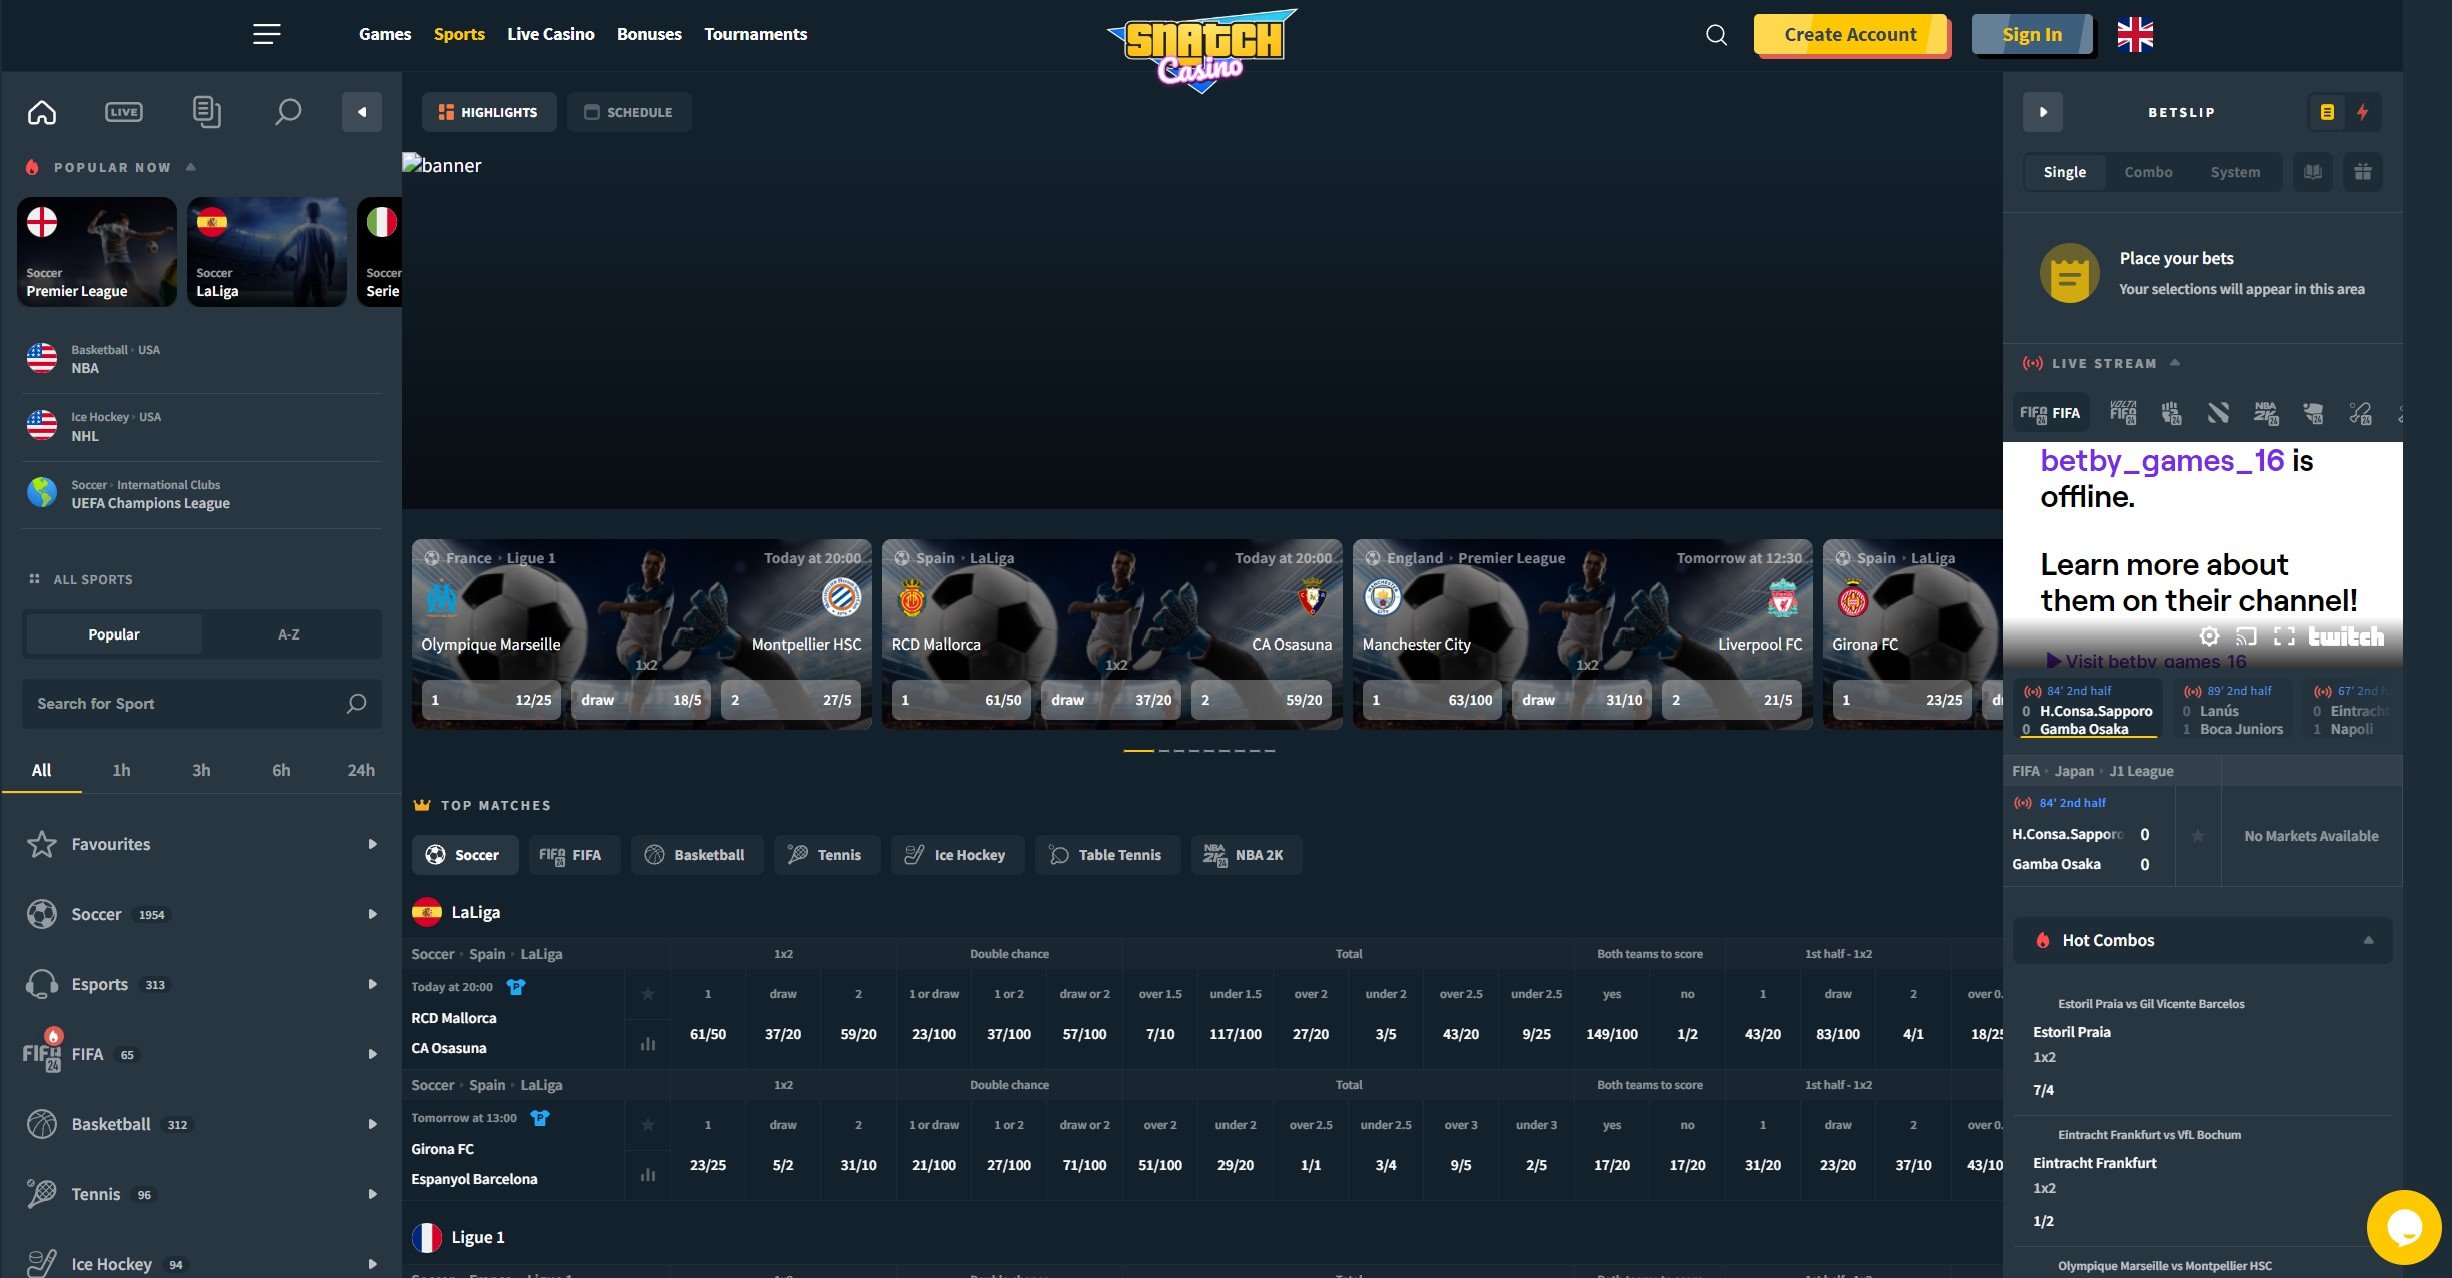Open the hamburger menu icon

point(266,34)
